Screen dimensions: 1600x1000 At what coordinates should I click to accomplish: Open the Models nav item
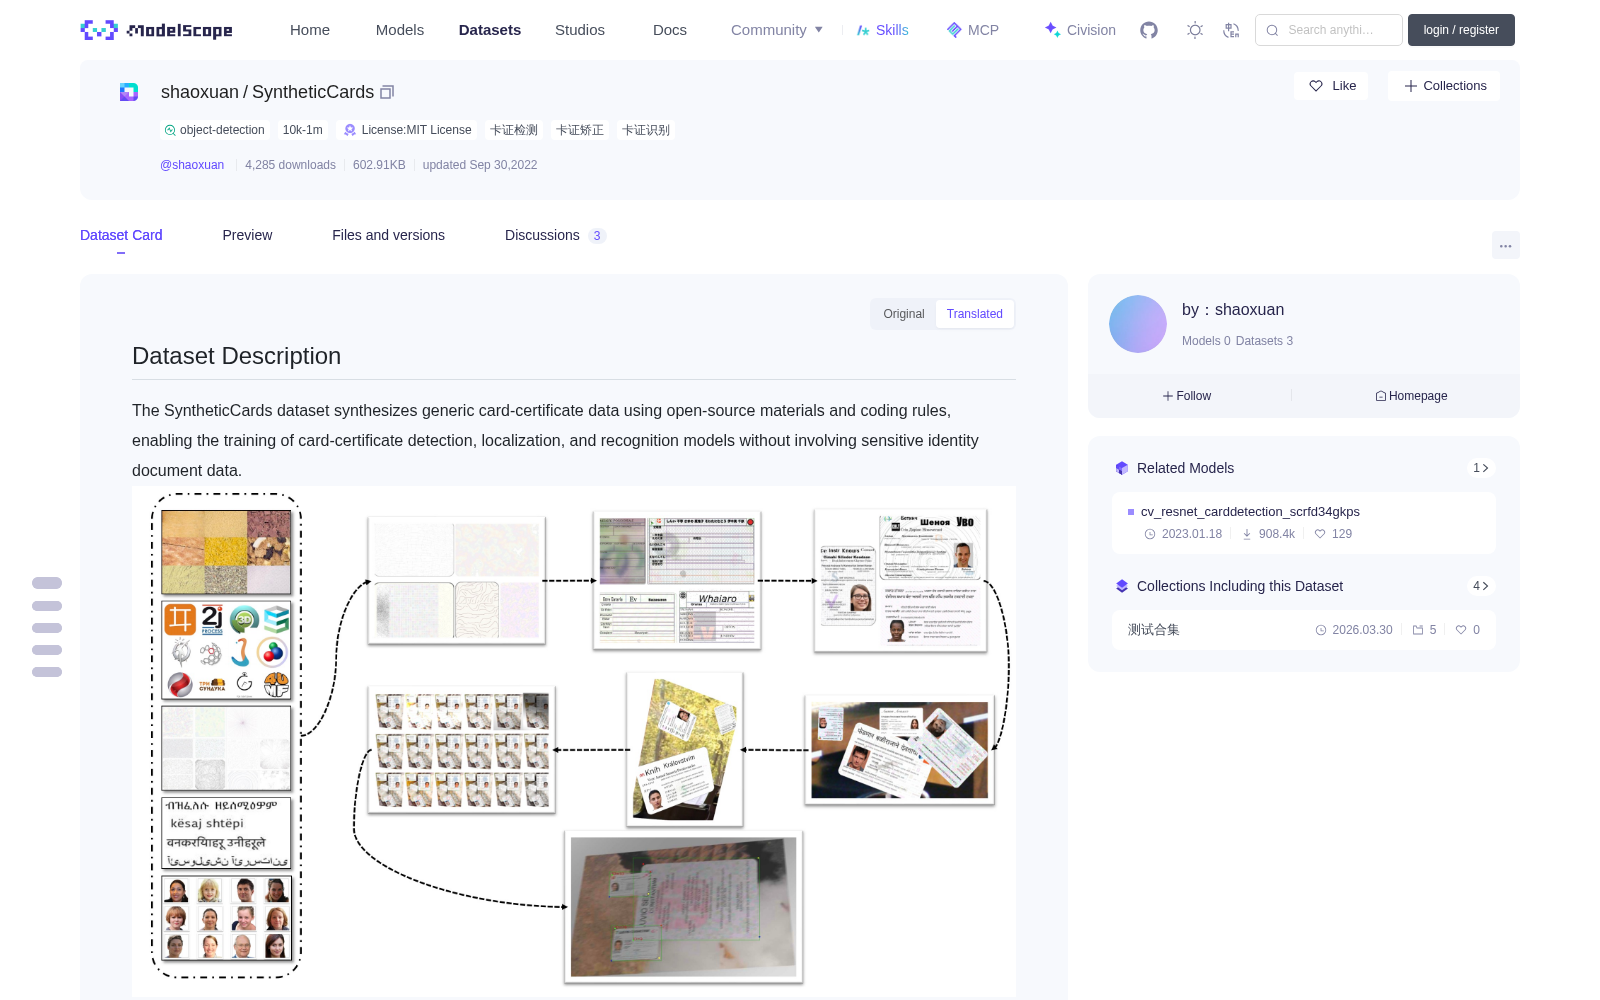pos(400,30)
